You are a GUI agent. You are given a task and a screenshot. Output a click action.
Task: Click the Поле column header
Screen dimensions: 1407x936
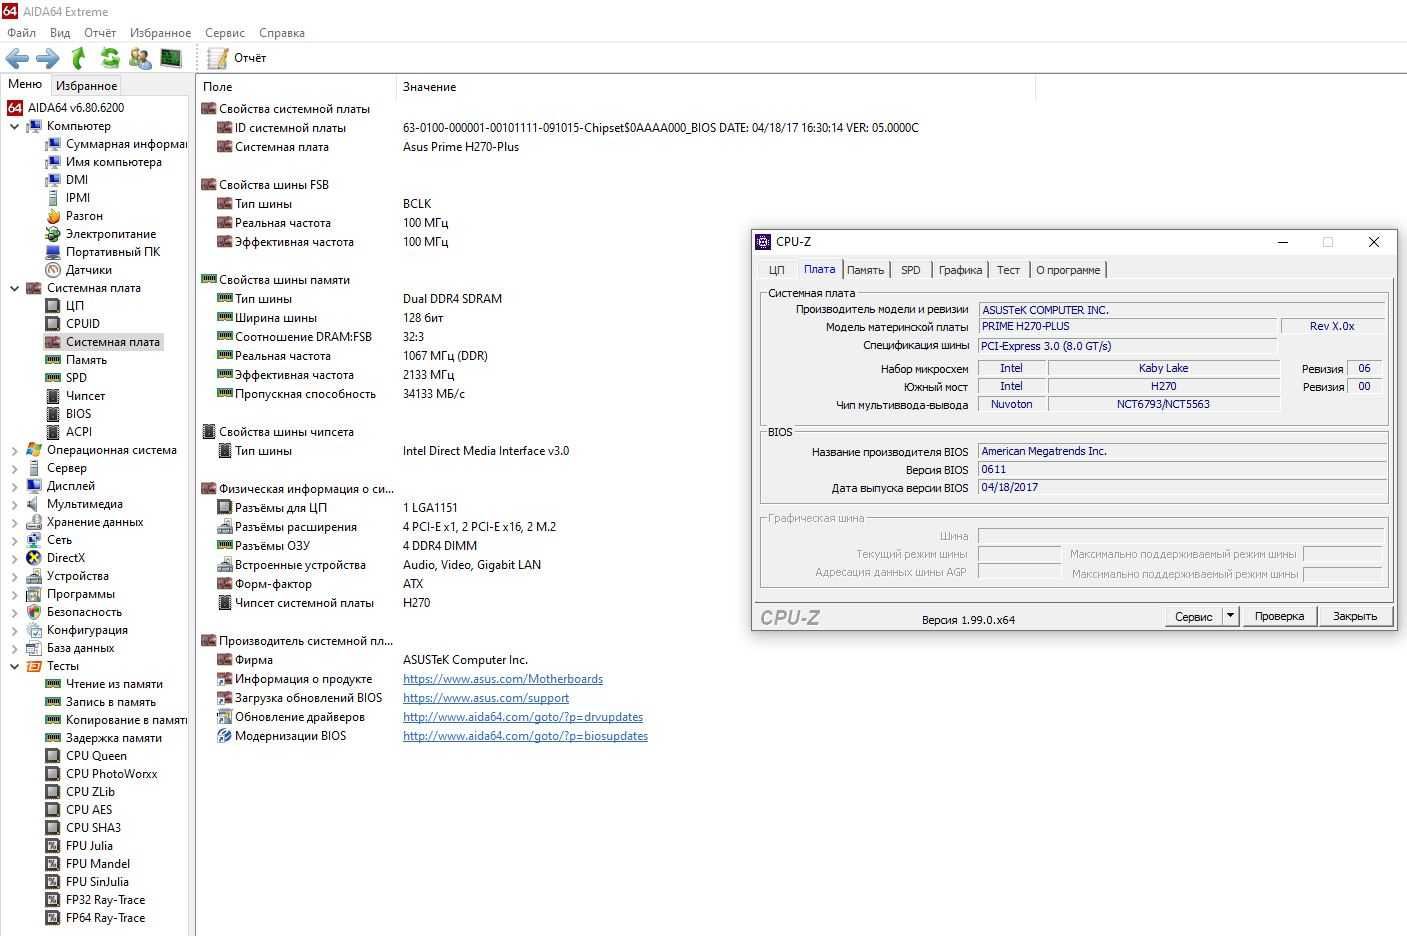tap(296, 87)
